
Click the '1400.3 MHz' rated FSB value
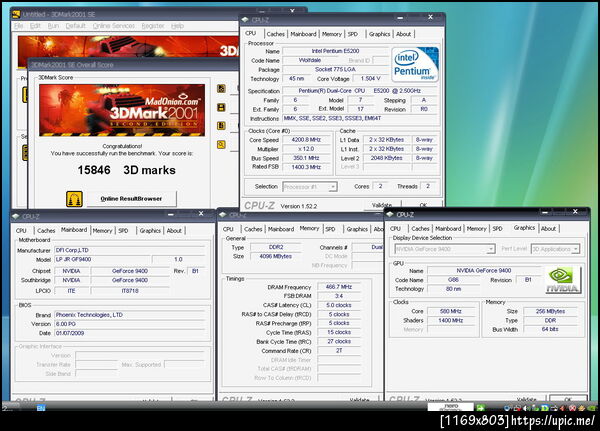[307, 167]
